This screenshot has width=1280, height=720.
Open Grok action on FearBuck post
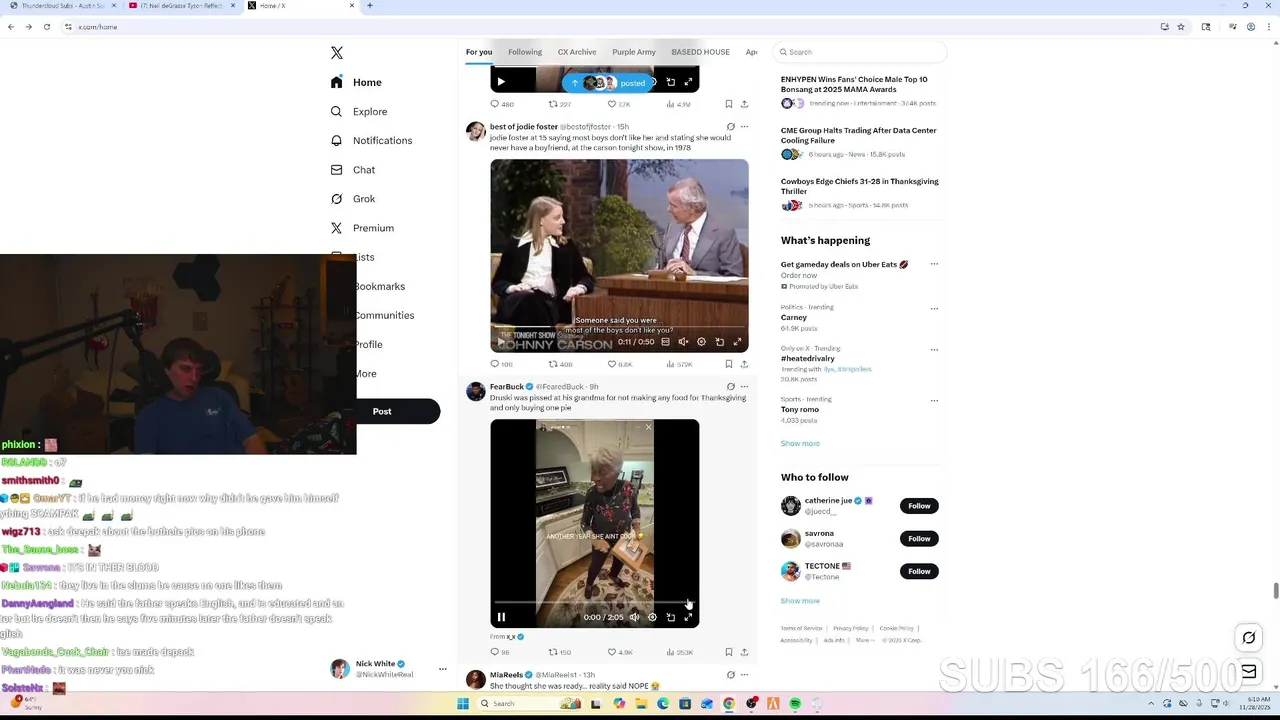[730, 387]
